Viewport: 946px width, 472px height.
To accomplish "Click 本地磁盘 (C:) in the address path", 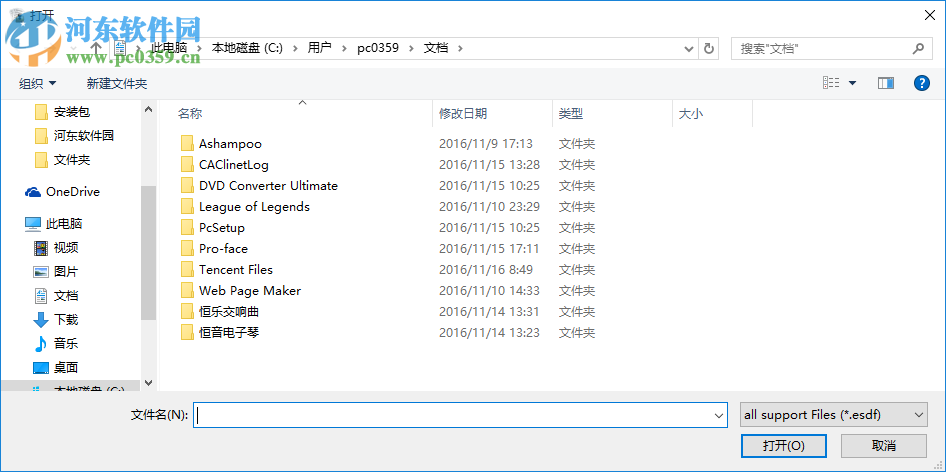I will click(247, 48).
